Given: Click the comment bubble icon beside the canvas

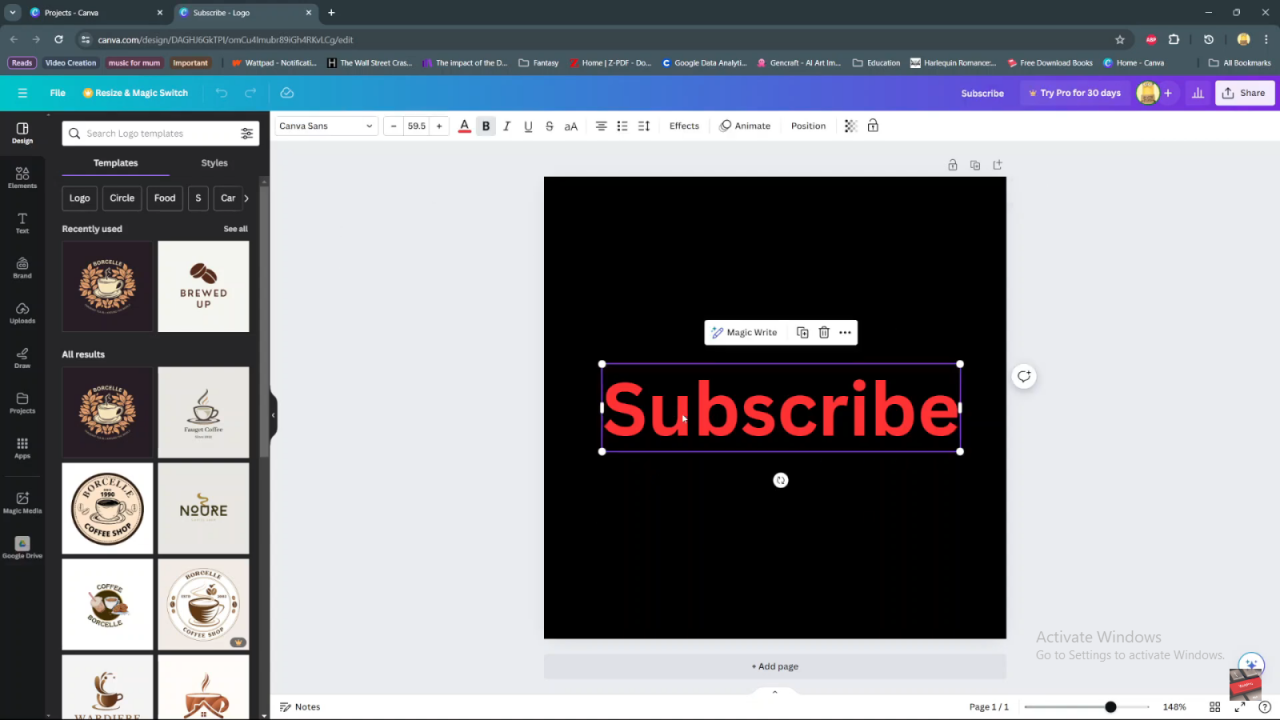Looking at the screenshot, I should (1023, 377).
